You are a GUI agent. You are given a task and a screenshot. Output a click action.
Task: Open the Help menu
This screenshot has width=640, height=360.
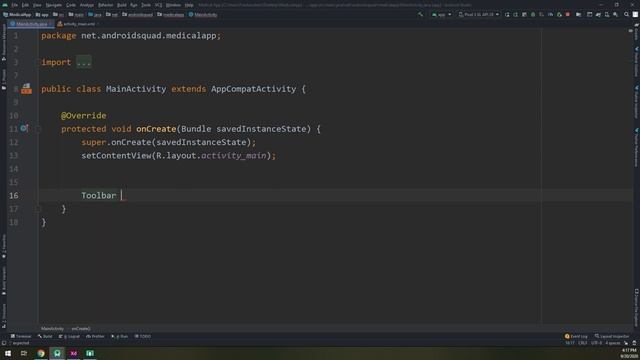pyautogui.click(x=189, y=5)
